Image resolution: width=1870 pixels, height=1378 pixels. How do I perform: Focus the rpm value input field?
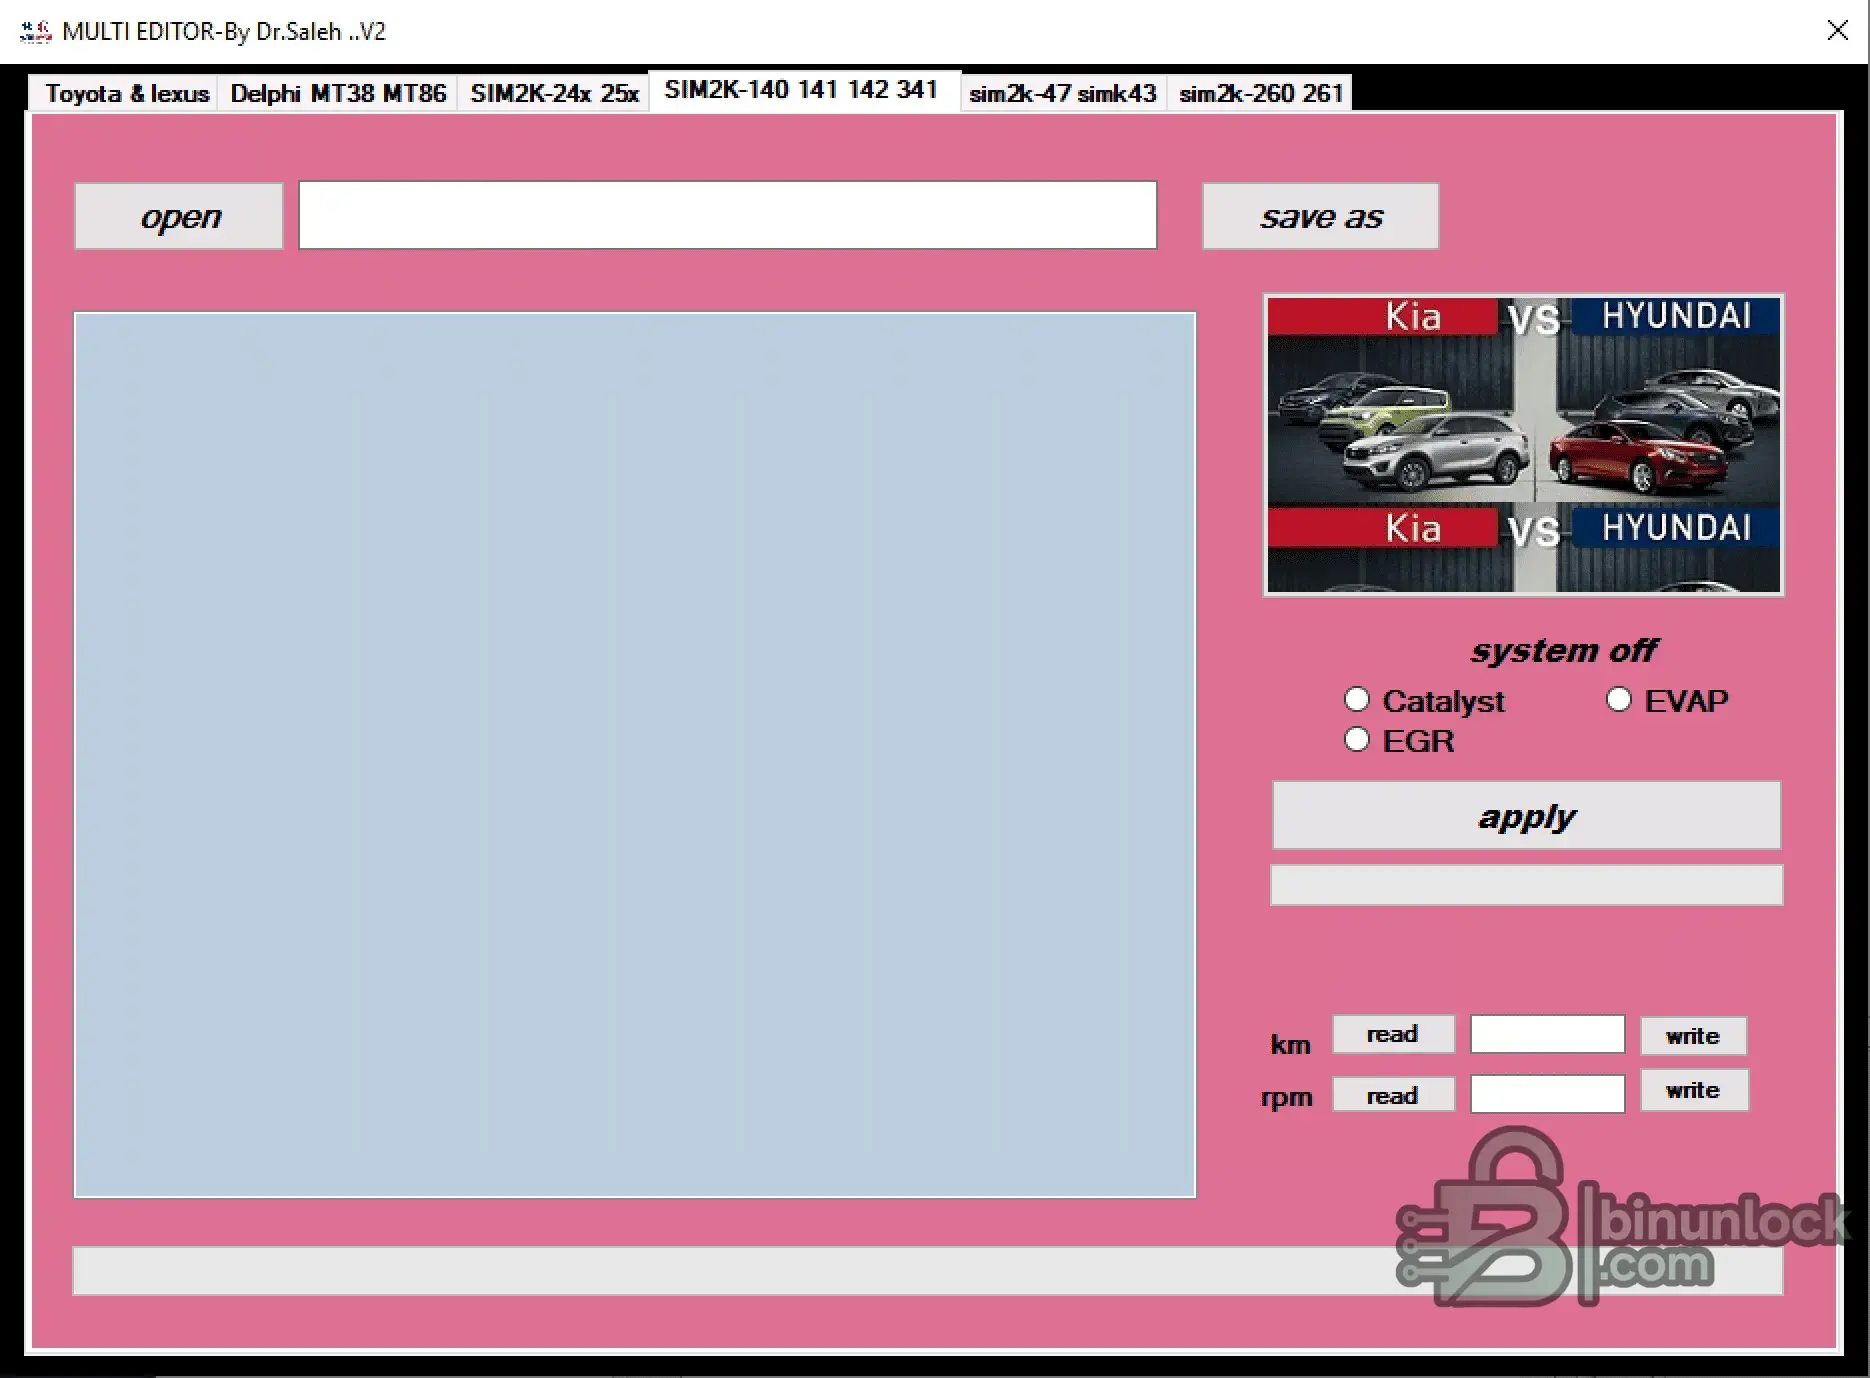pyautogui.click(x=1547, y=1094)
